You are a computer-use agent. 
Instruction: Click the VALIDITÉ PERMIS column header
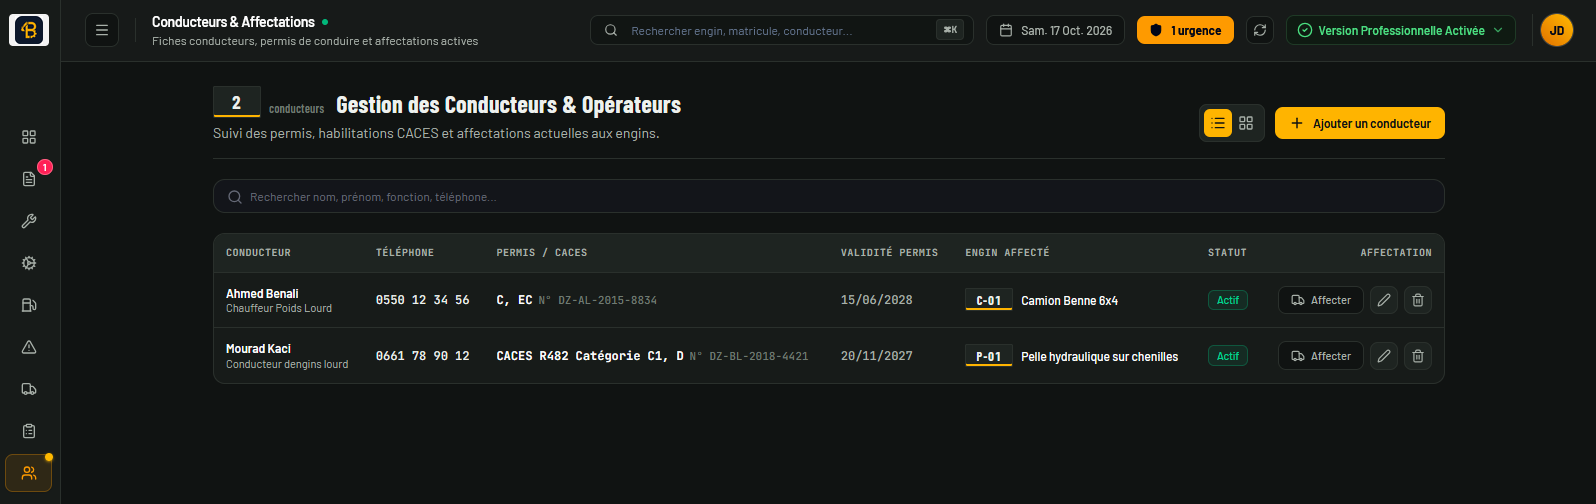(x=889, y=253)
